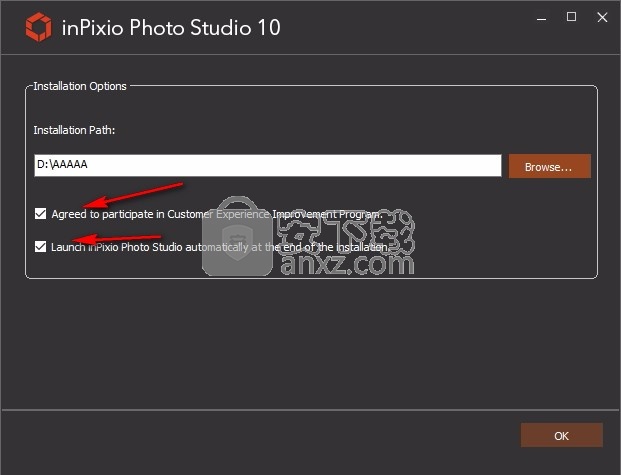Click the inPixio logo icon
The width and height of the screenshot is (621, 475).
[x=38, y=27]
